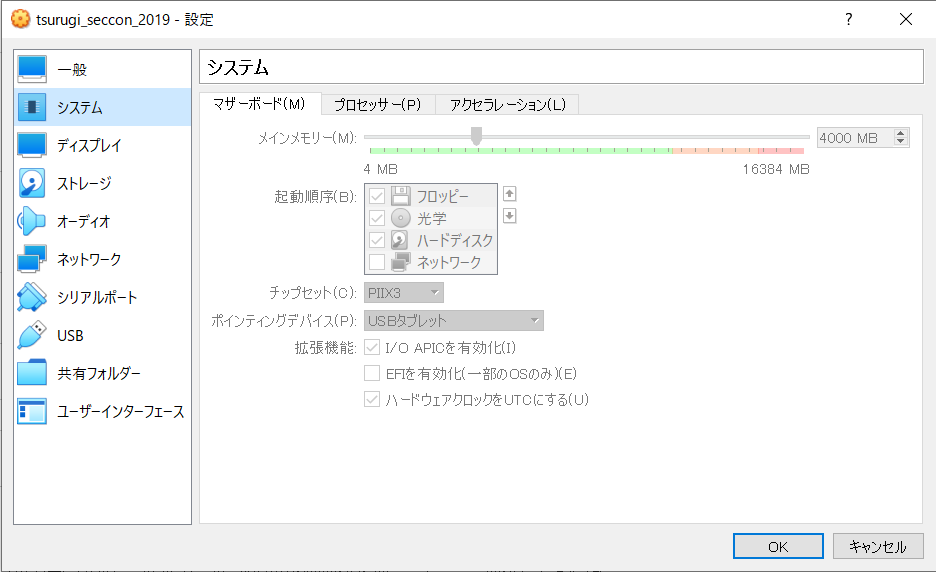Toggle I/O APICを有効化 checkbox
This screenshot has height=572, width=936.
[372, 347]
